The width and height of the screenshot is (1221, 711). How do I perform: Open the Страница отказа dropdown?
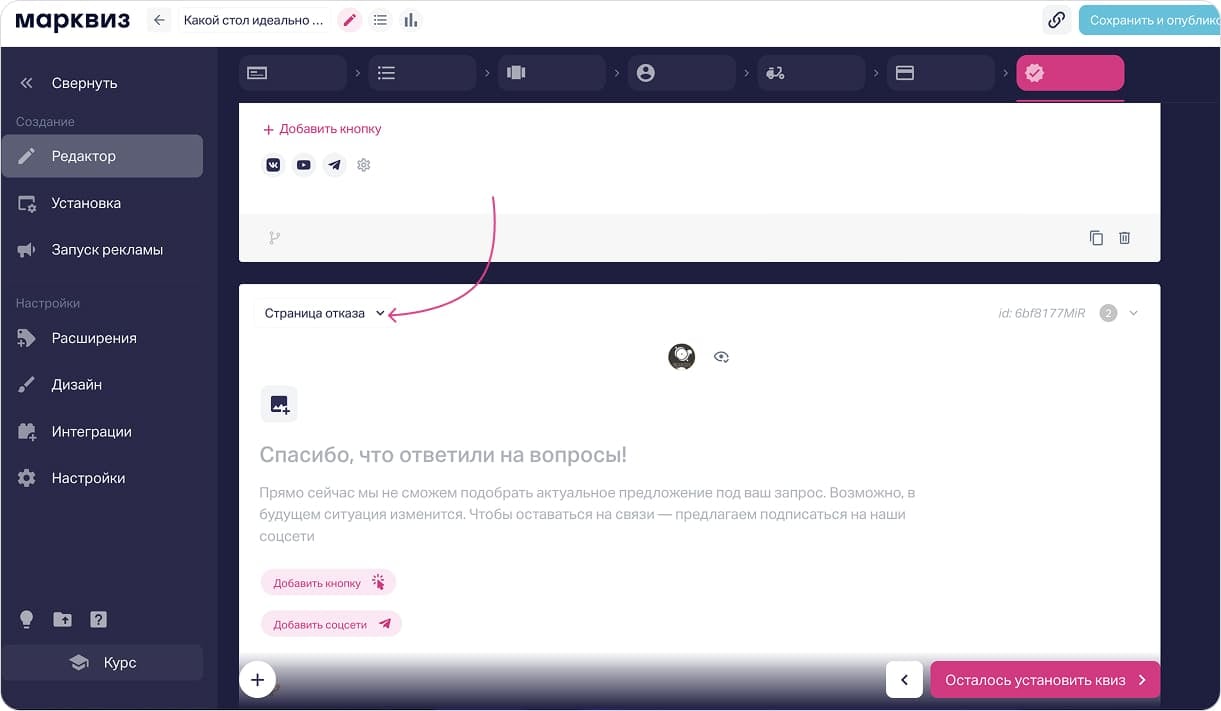[324, 313]
